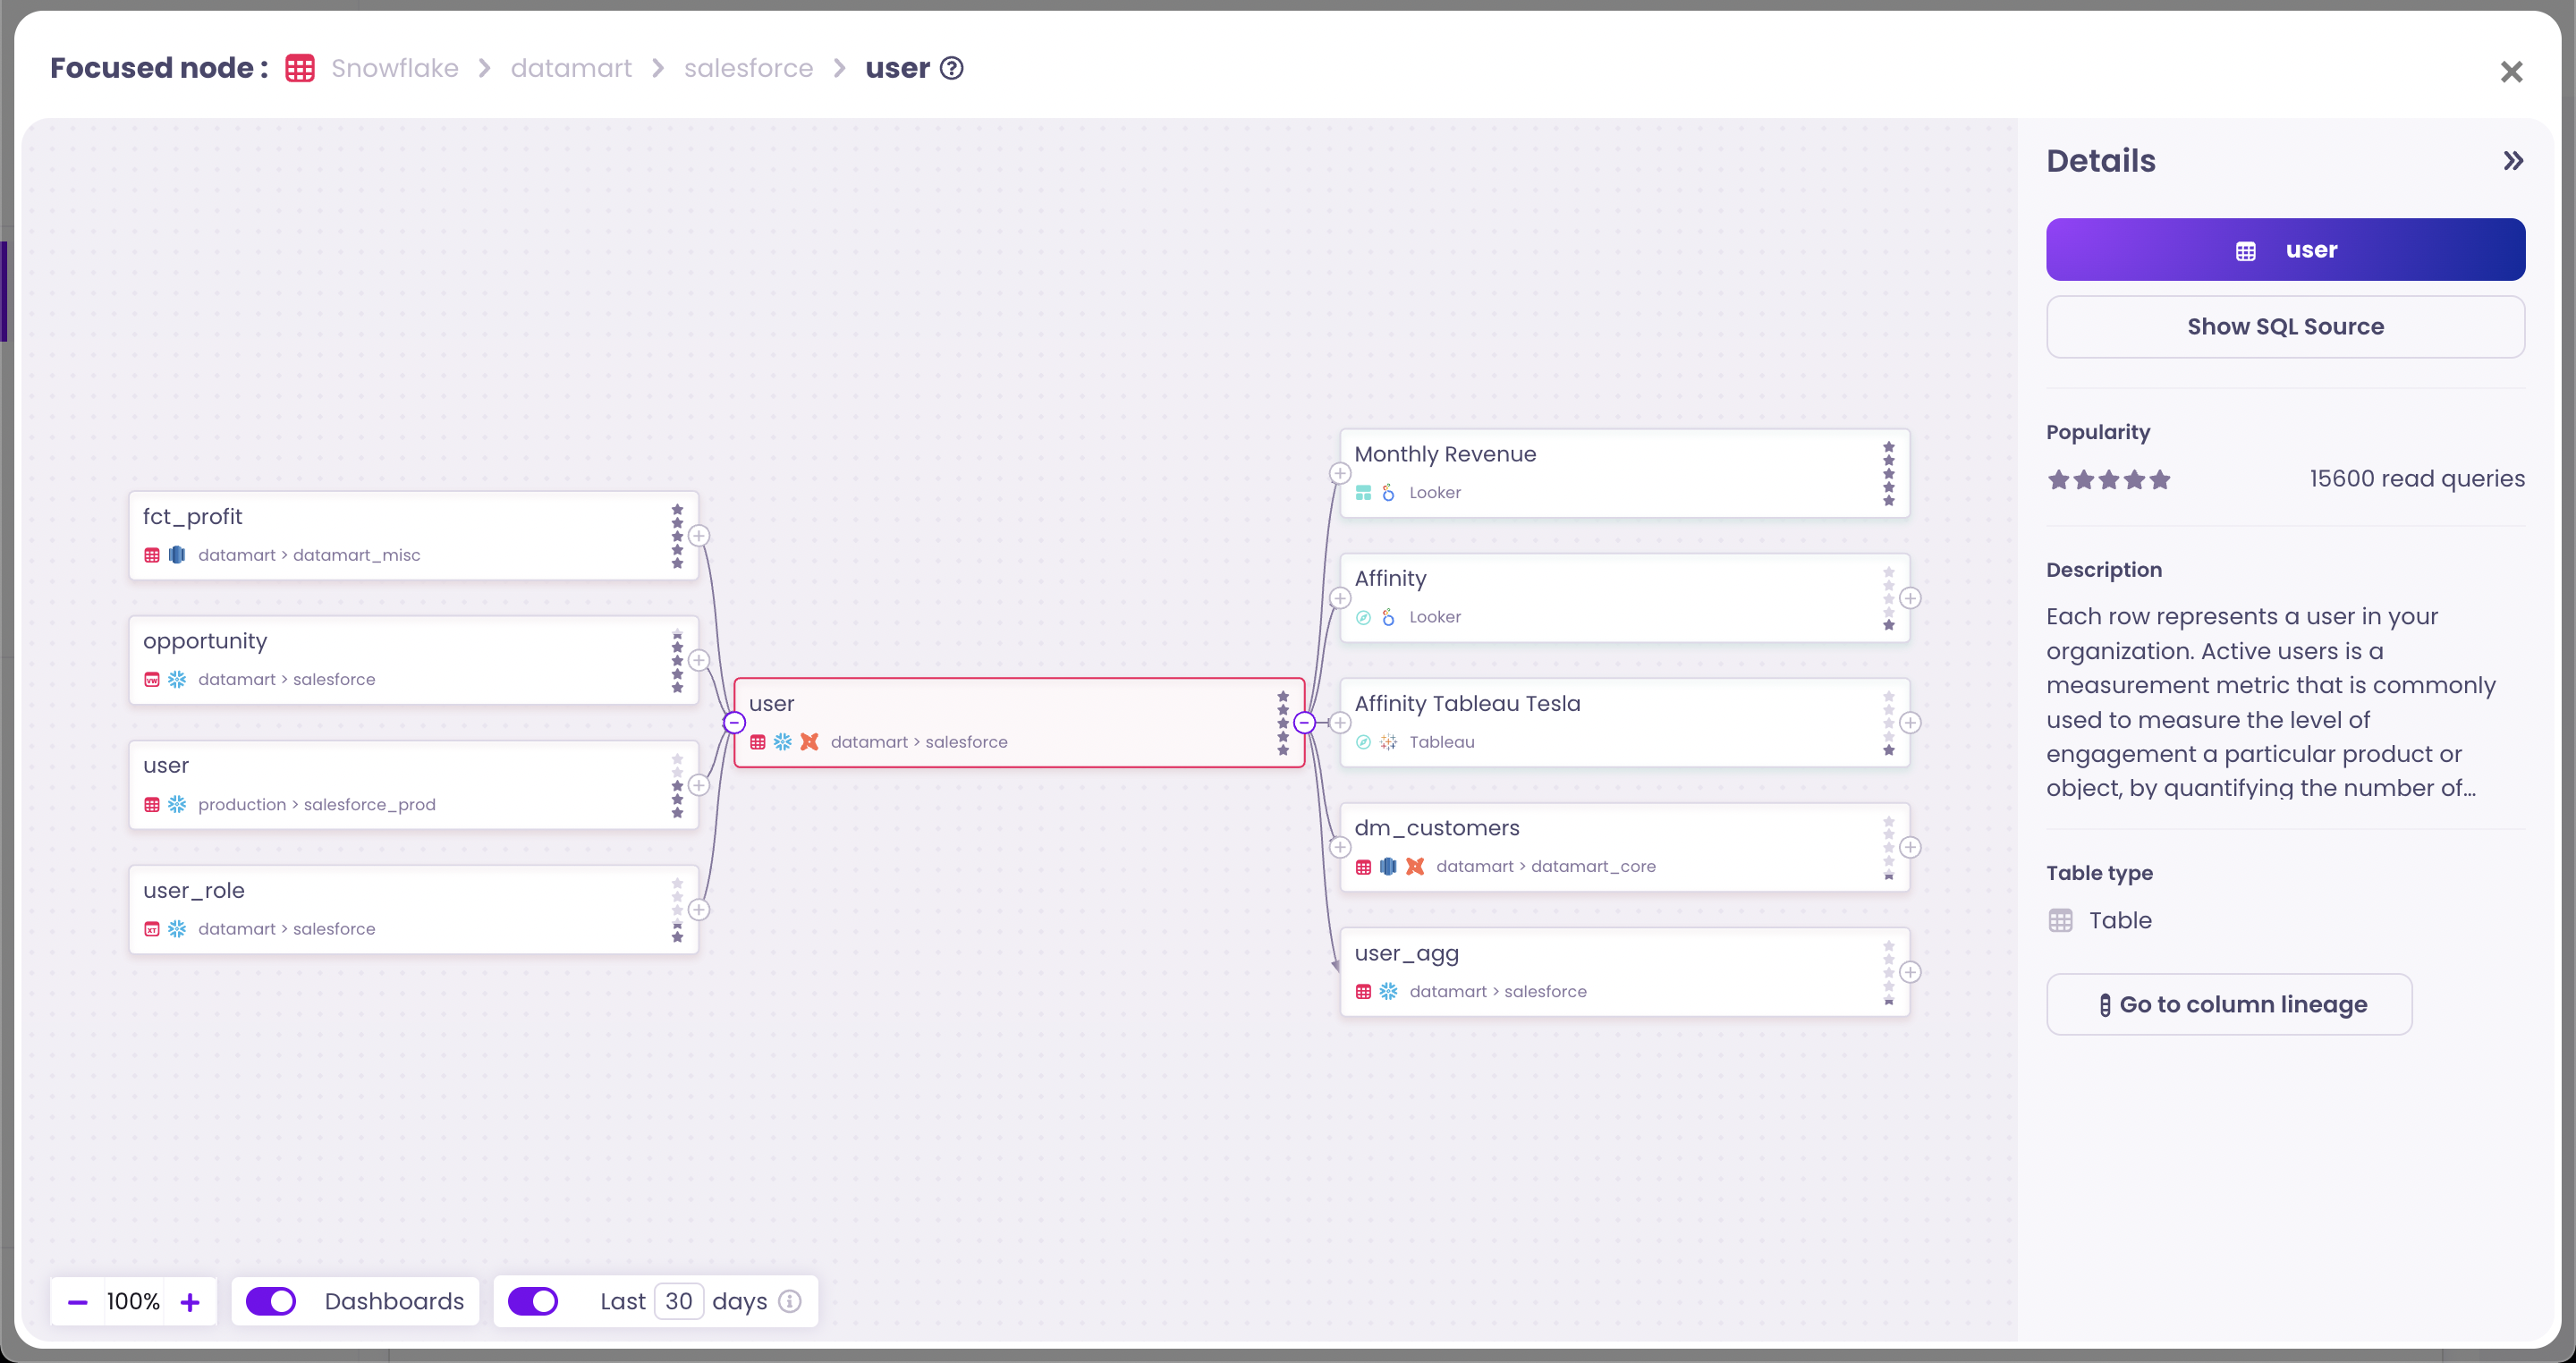This screenshot has width=2576, height=1363.
Task: Toggle the Last 30 days switch
Action: [533, 1301]
